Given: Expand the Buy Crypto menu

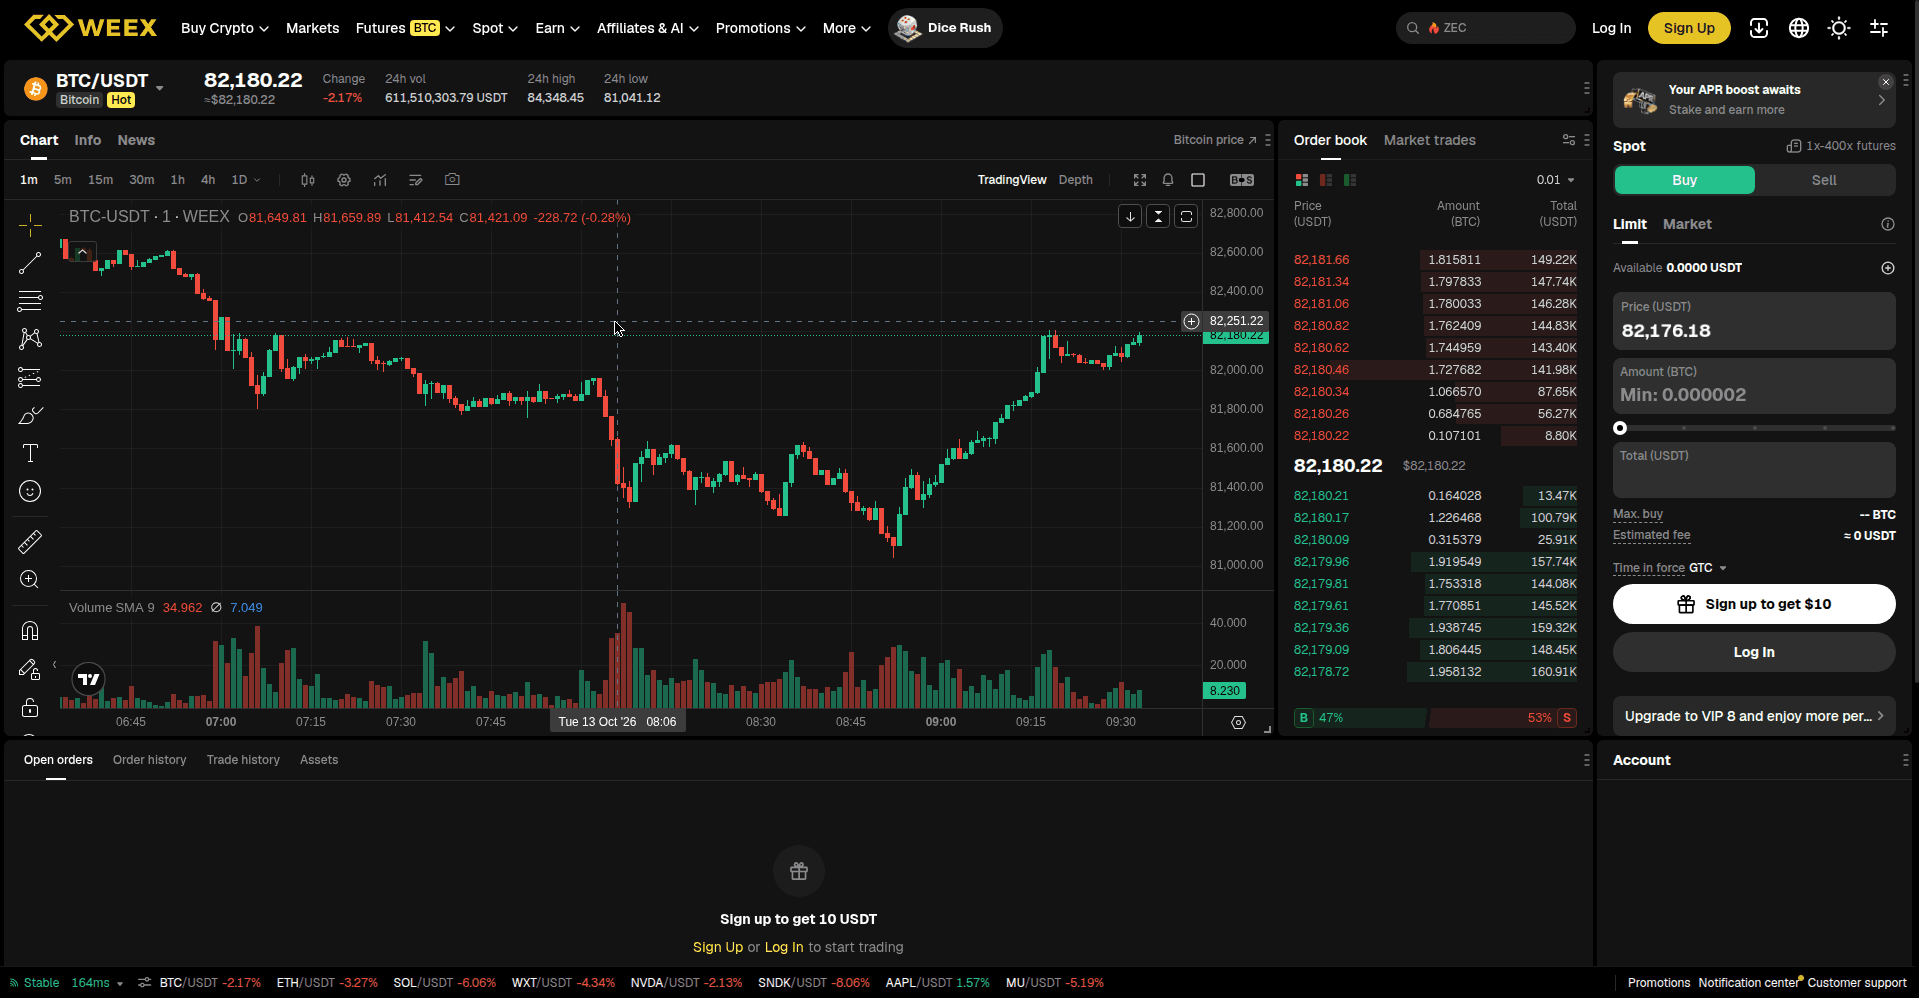Looking at the screenshot, I should pos(225,28).
